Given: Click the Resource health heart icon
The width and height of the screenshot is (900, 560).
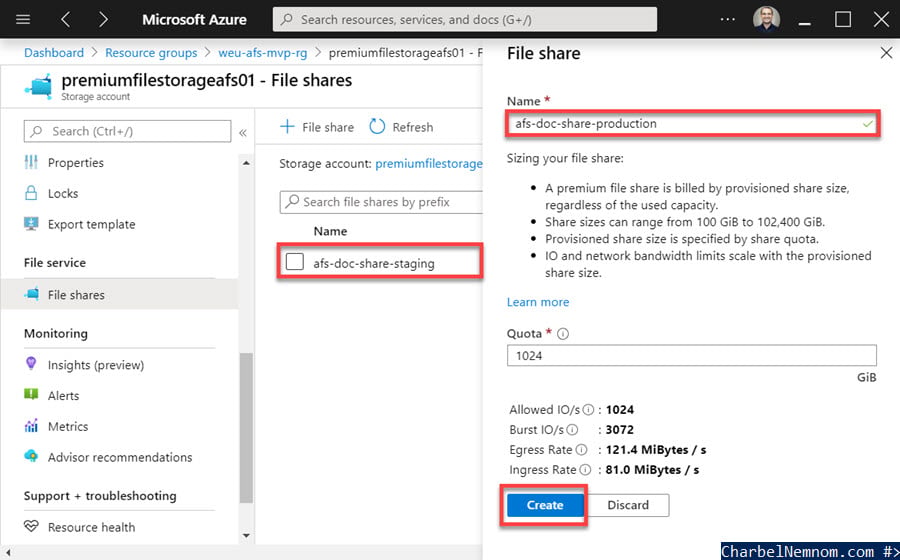Looking at the screenshot, I should 31,526.
